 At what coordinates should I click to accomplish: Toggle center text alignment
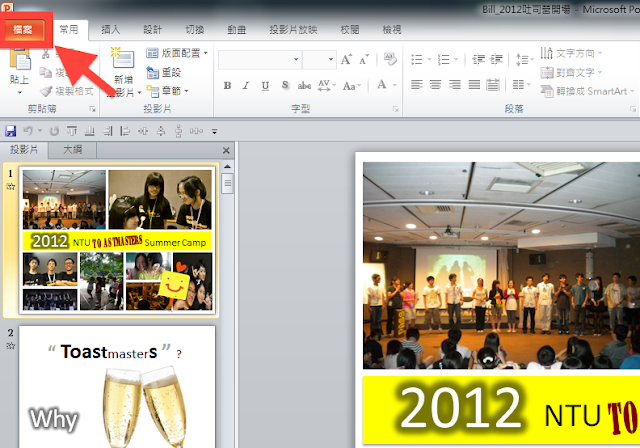click(436, 85)
